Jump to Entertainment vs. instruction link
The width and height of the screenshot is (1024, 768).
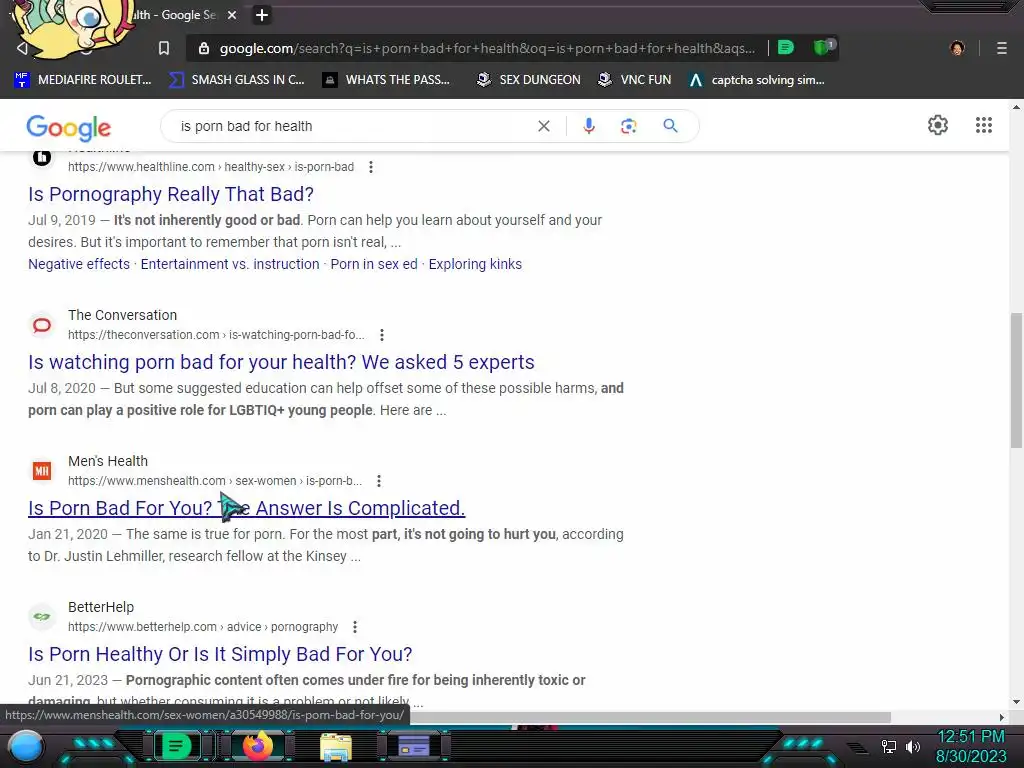(230, 264)
